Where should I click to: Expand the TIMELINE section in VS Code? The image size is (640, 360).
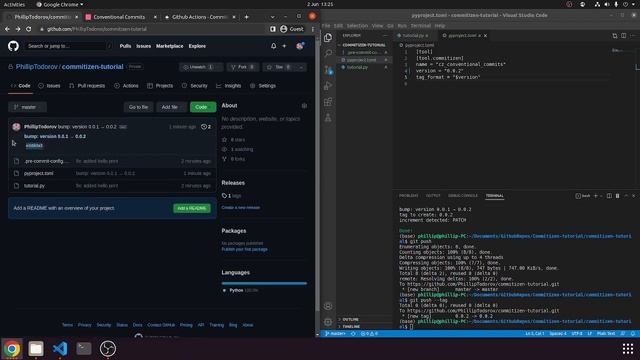(x=351, y=327)
